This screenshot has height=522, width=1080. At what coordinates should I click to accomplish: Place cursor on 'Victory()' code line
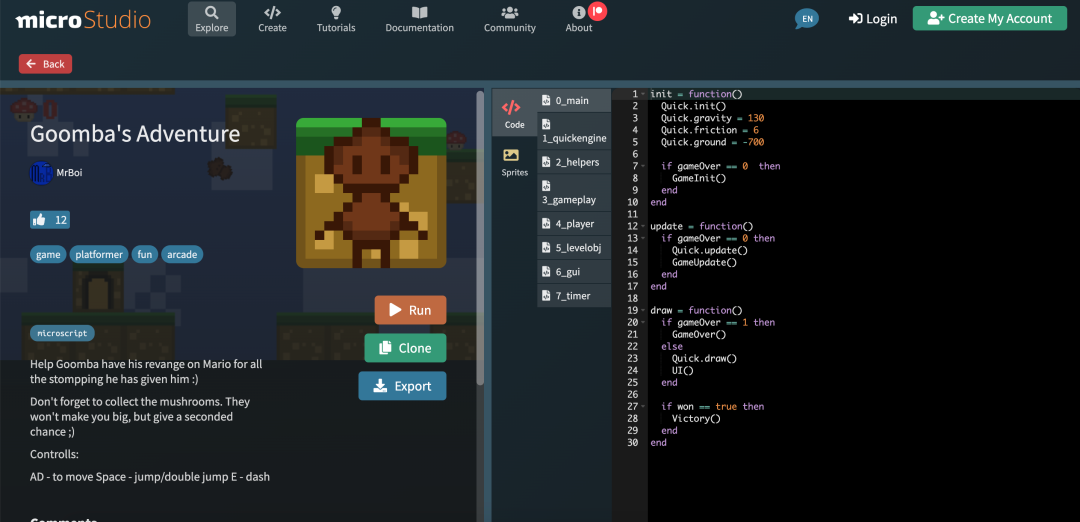point(696,418)
